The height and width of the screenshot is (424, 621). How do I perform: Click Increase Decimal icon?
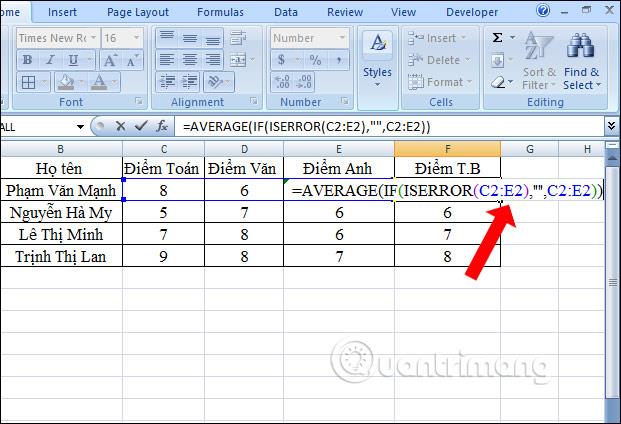282,82
